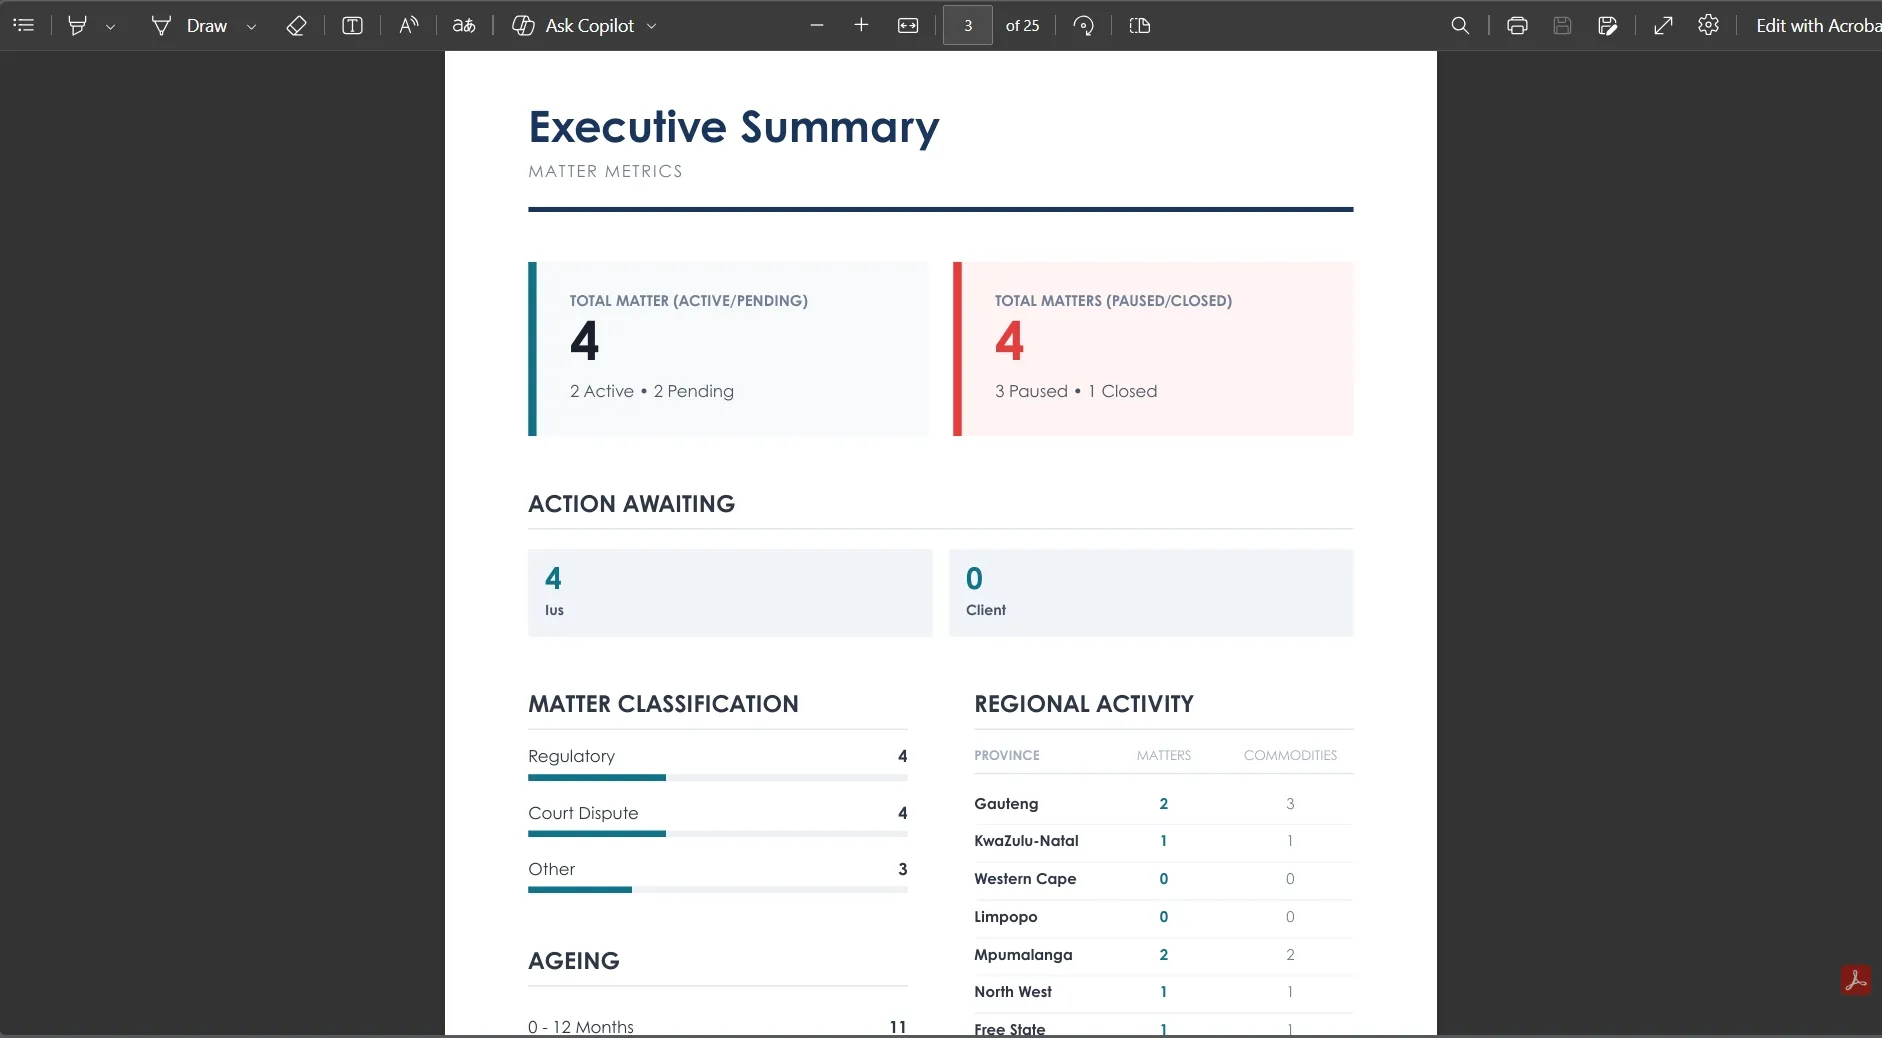Viewport: 1882px width, 1038px height.
Task: Open the Find search icon
Action: (1460, 26)
